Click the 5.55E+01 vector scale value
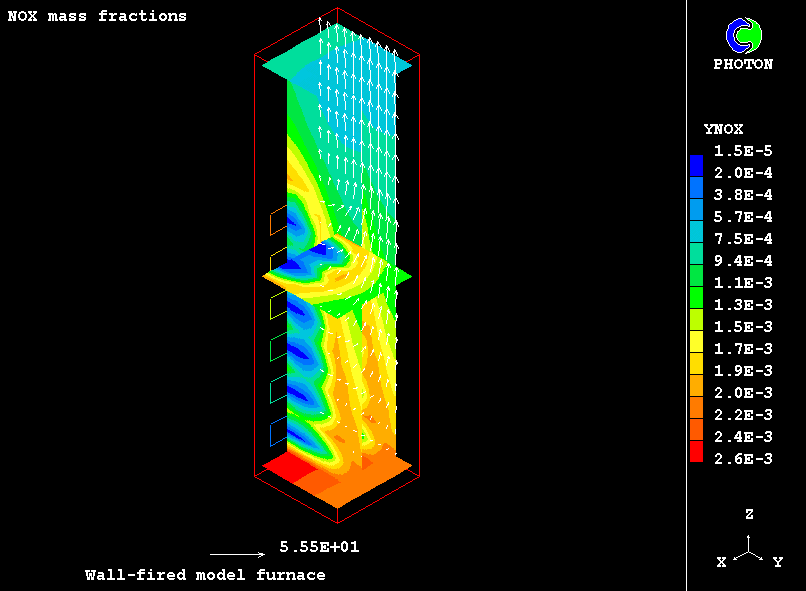806x591 pixels. (x=319, y=547)
